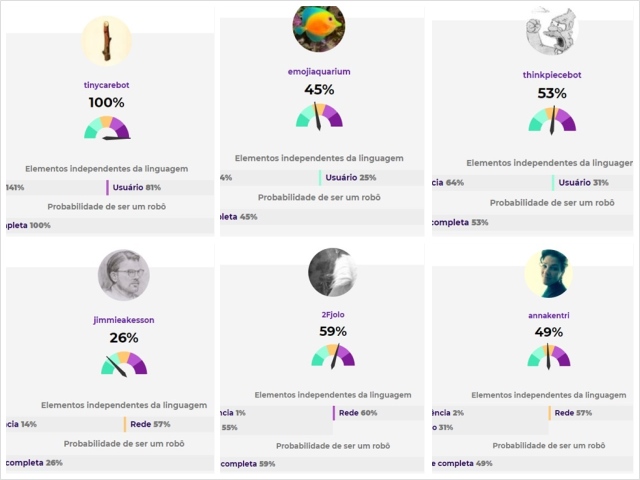The height and width of the screenshot is (480, 640).
Task: Click the gauge icon under jimmieakesson's 26%
Action: [x=123, y=363]
